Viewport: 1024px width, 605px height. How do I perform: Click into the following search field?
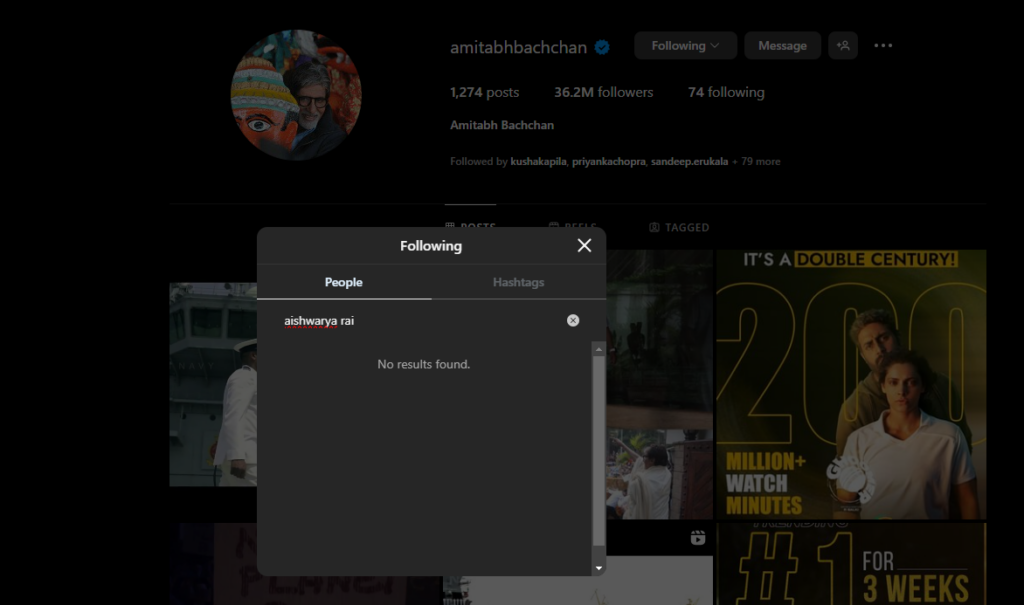pyautogui.click(x=420, y=321)
